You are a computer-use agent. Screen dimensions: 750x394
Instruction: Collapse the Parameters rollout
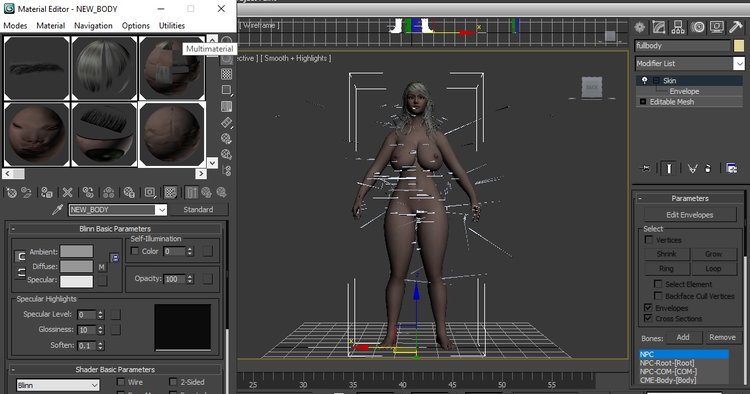click(x=640, y=198)
